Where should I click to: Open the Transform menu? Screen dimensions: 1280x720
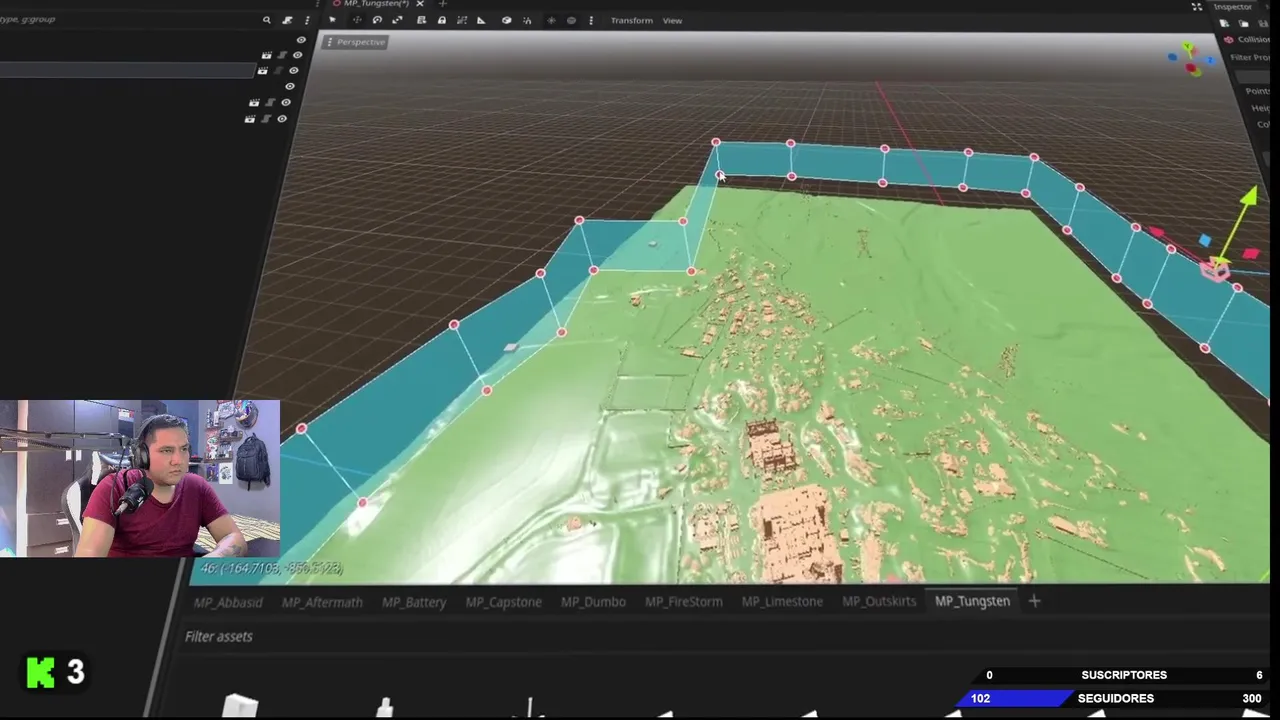coord(632,20)
